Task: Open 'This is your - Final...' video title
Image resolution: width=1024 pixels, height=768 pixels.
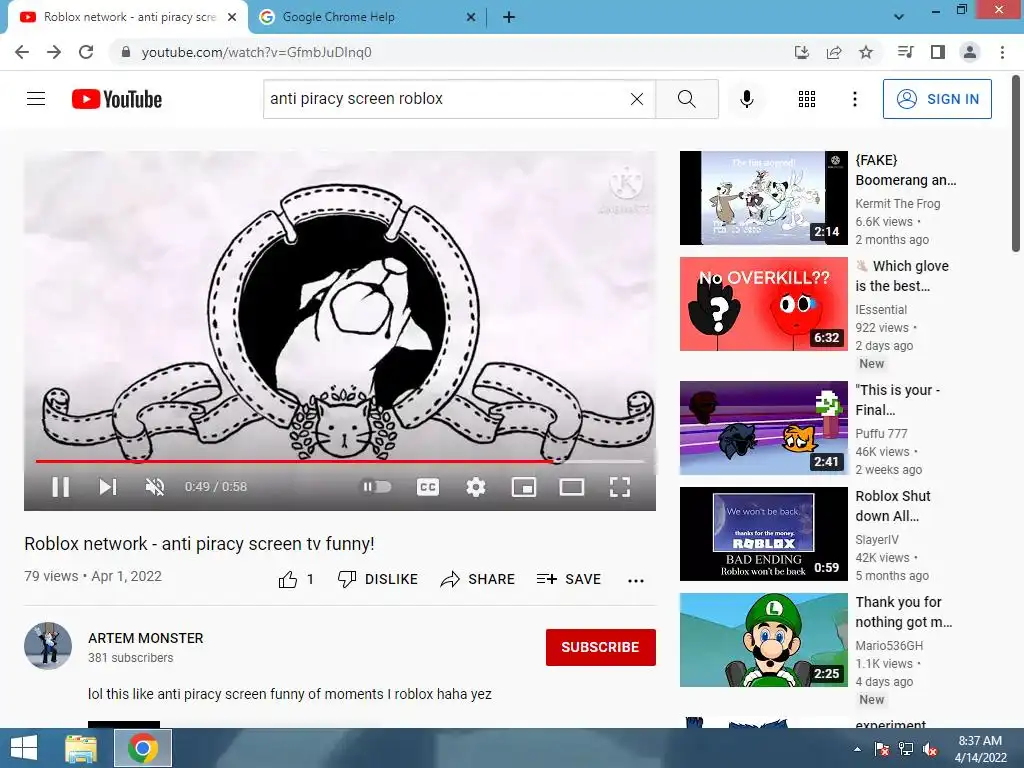Action: (x=898, y=400)
